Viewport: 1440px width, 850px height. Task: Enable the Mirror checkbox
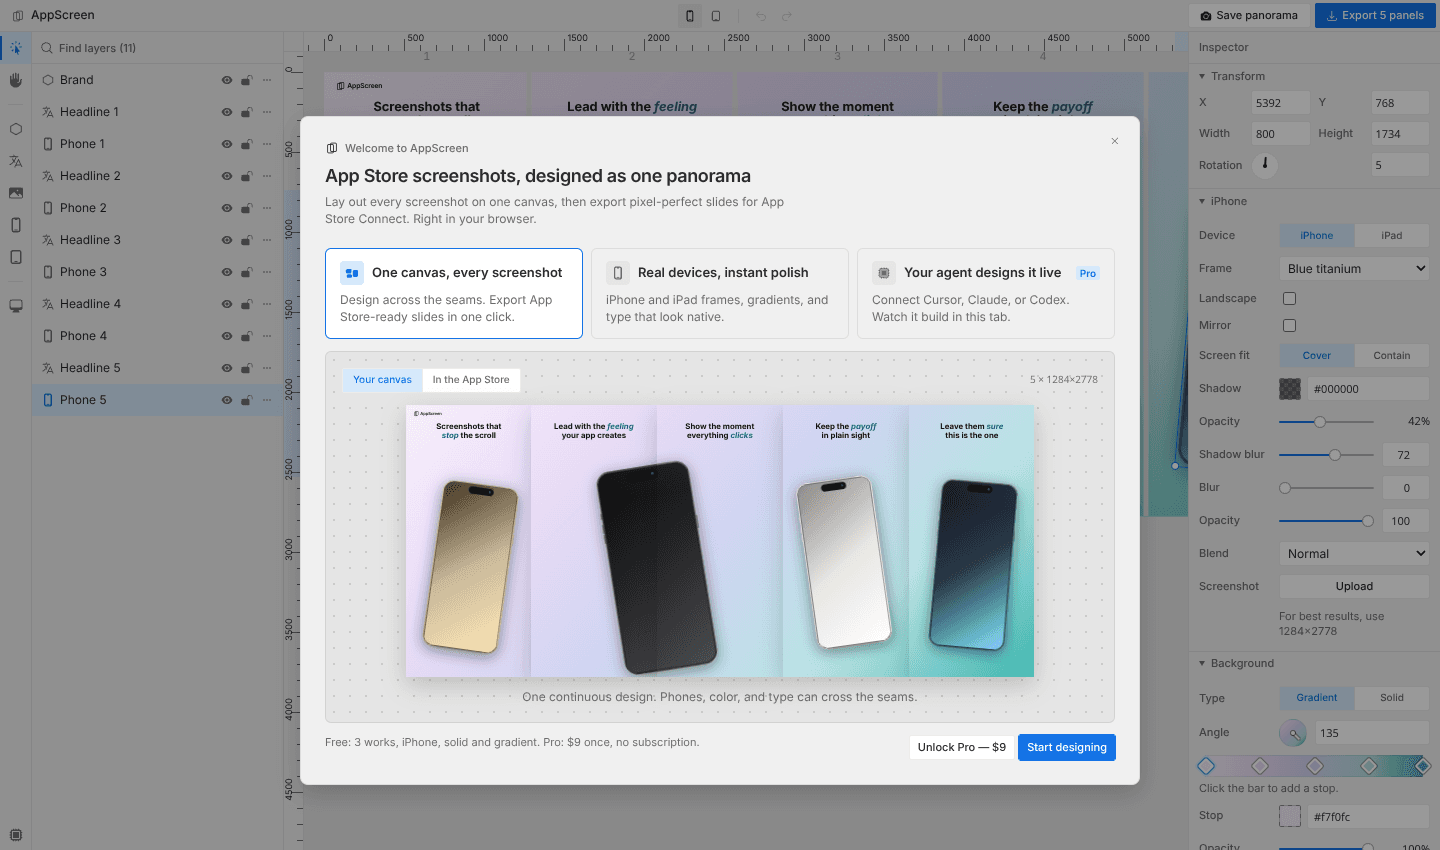point(1289,325)
